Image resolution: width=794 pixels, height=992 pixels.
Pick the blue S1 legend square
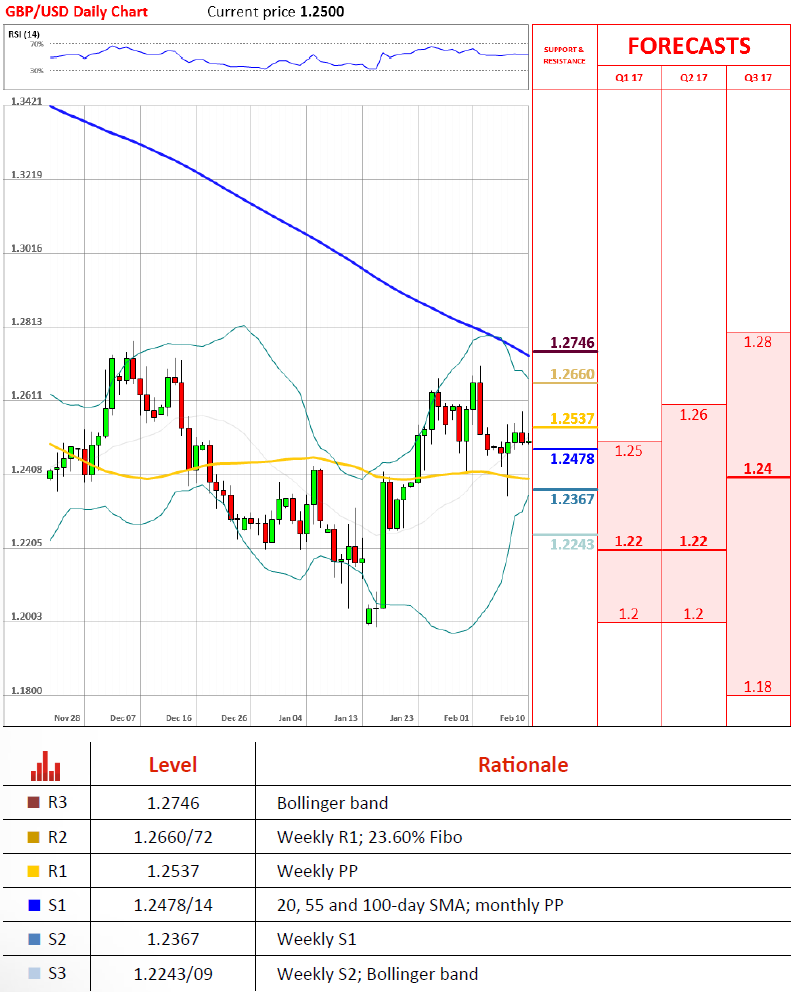click(x=35, y=906)
